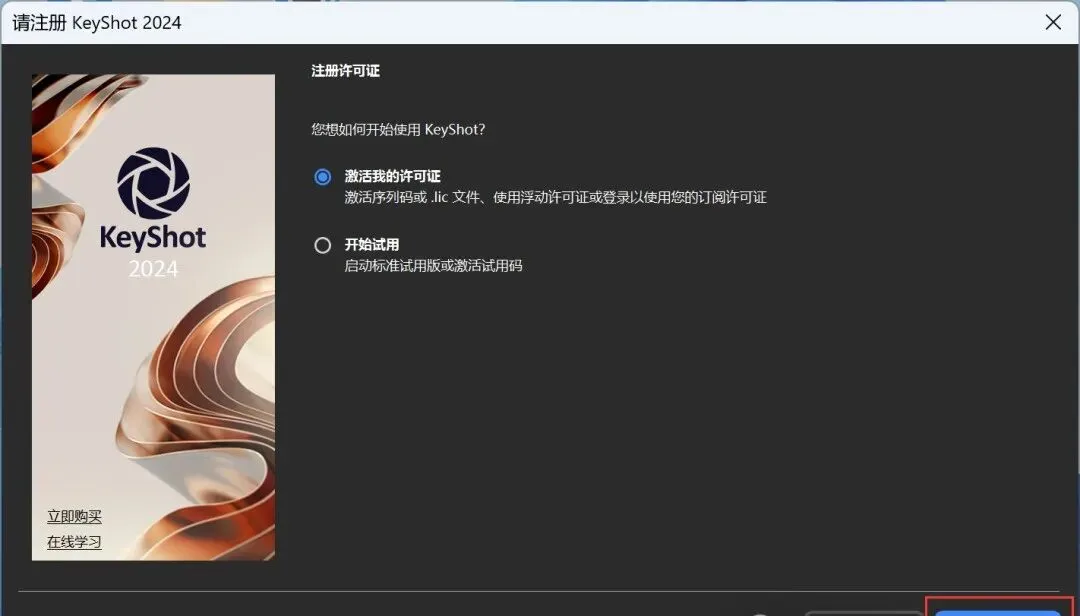The width and height of the screenshot is (1080, 616).
Task: Click the KeyShot aperture logo
Action: coord(153,183)
